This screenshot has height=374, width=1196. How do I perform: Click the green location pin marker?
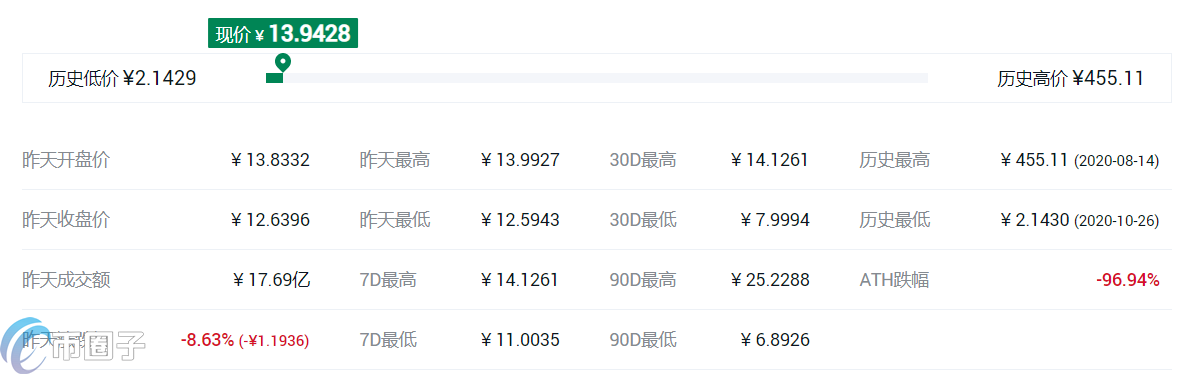tap(283, 62)
